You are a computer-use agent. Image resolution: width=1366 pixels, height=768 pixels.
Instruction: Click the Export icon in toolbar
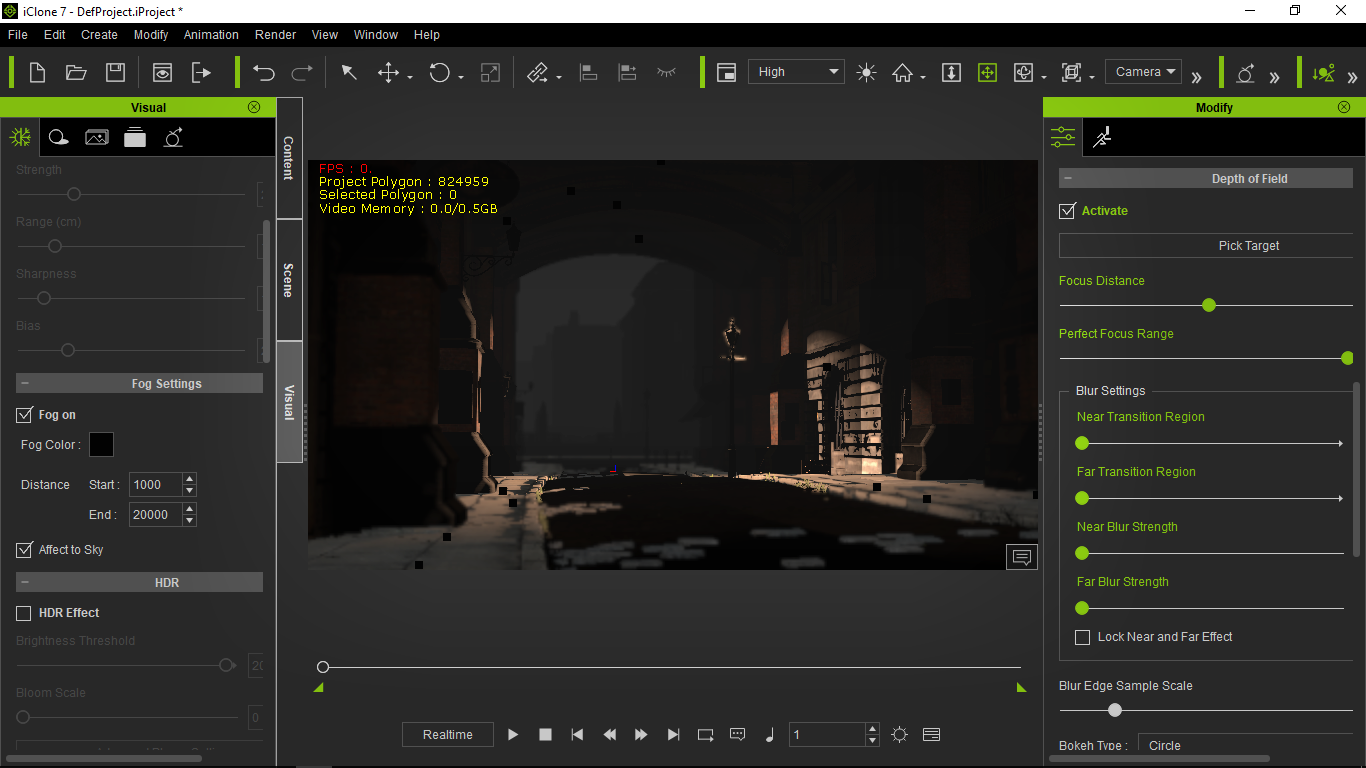tap(202, 72)
